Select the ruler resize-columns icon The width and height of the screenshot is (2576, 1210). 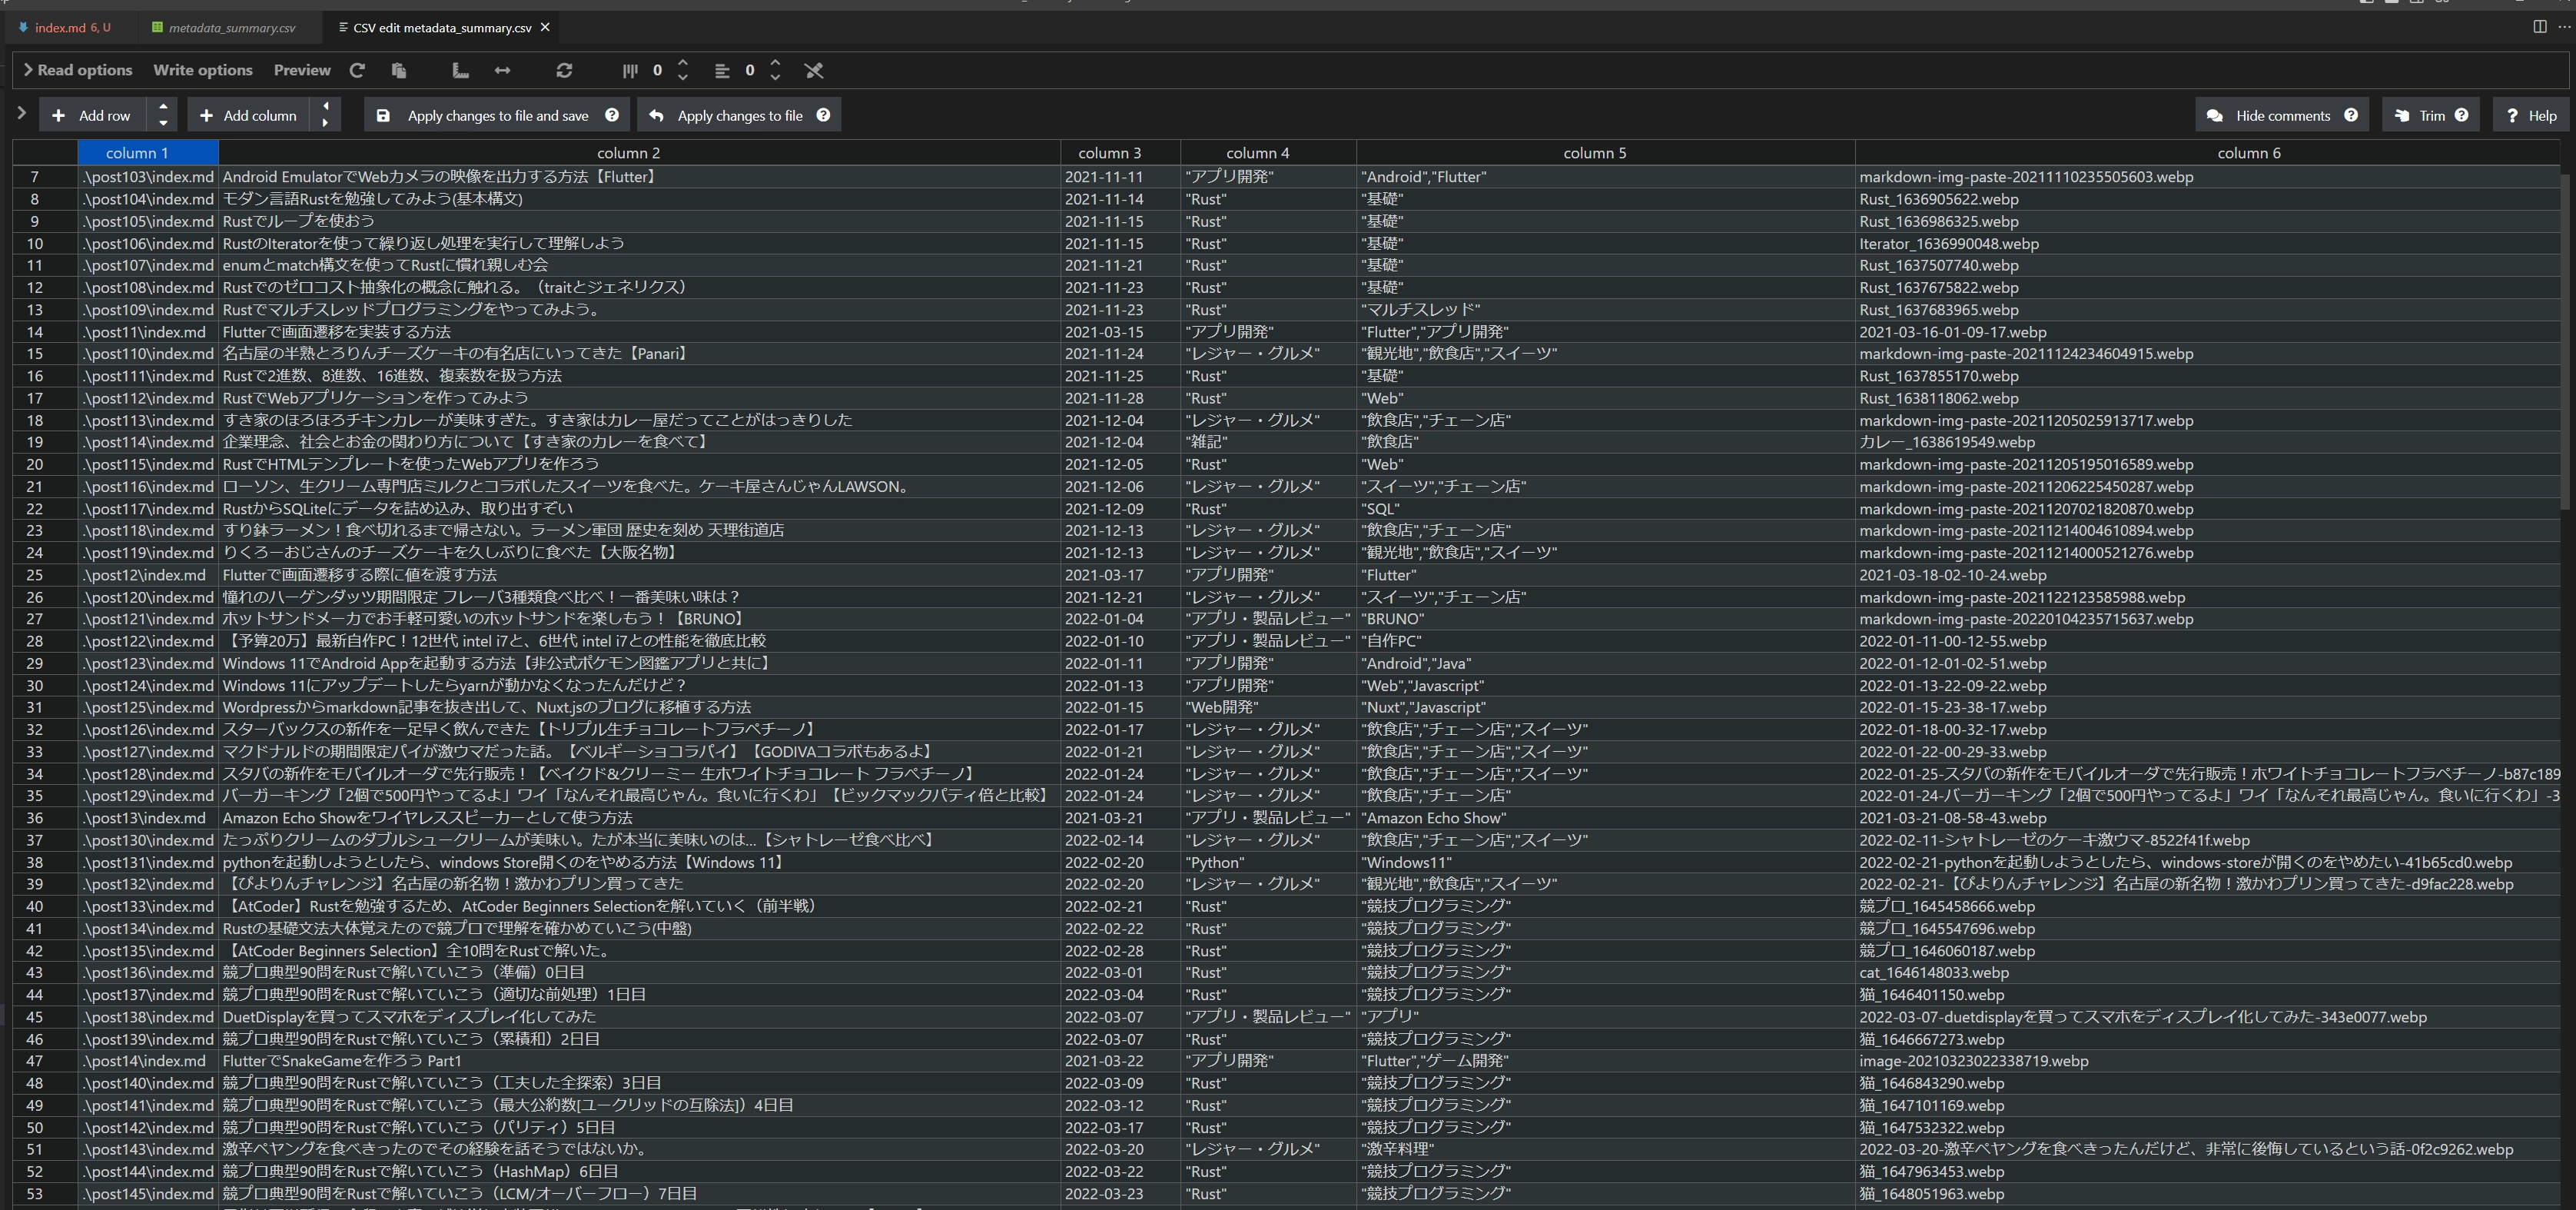click(461, 71)
